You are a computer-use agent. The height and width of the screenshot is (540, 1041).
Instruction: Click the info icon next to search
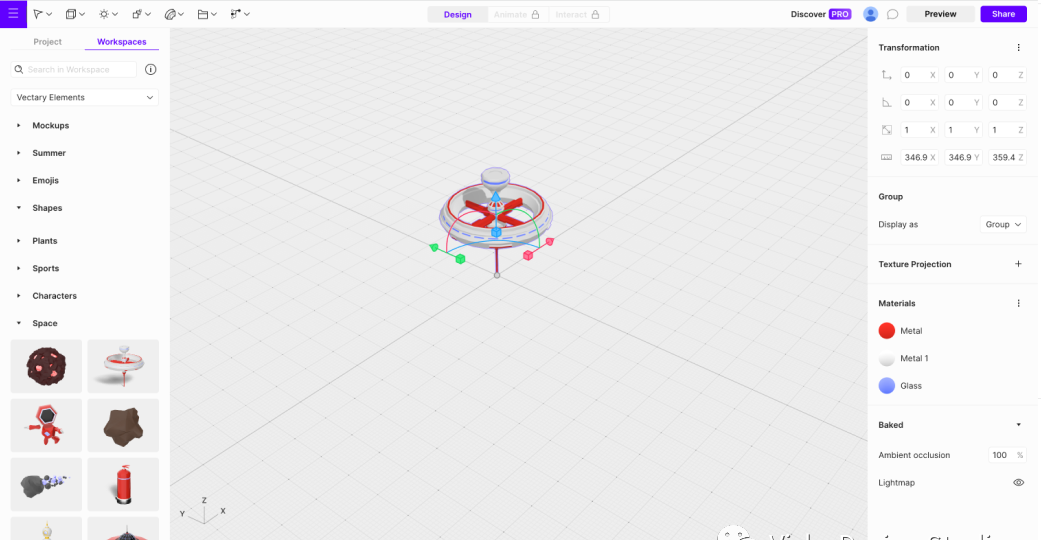[x=151, y=70]
